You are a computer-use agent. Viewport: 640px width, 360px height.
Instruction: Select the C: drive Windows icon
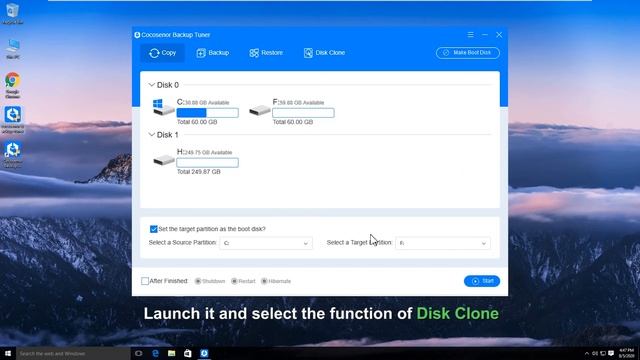pos(163,107)
